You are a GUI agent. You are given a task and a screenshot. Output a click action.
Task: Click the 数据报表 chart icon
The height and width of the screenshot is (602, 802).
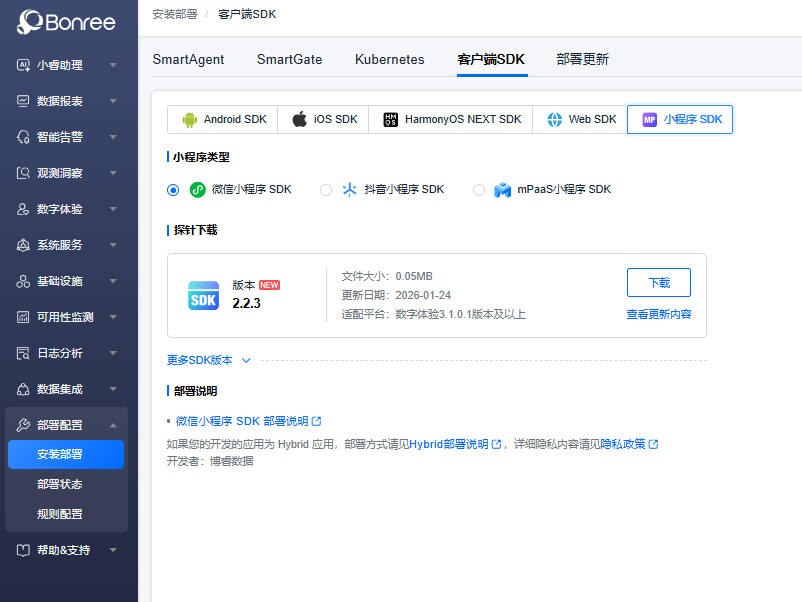tap(23, 101)
